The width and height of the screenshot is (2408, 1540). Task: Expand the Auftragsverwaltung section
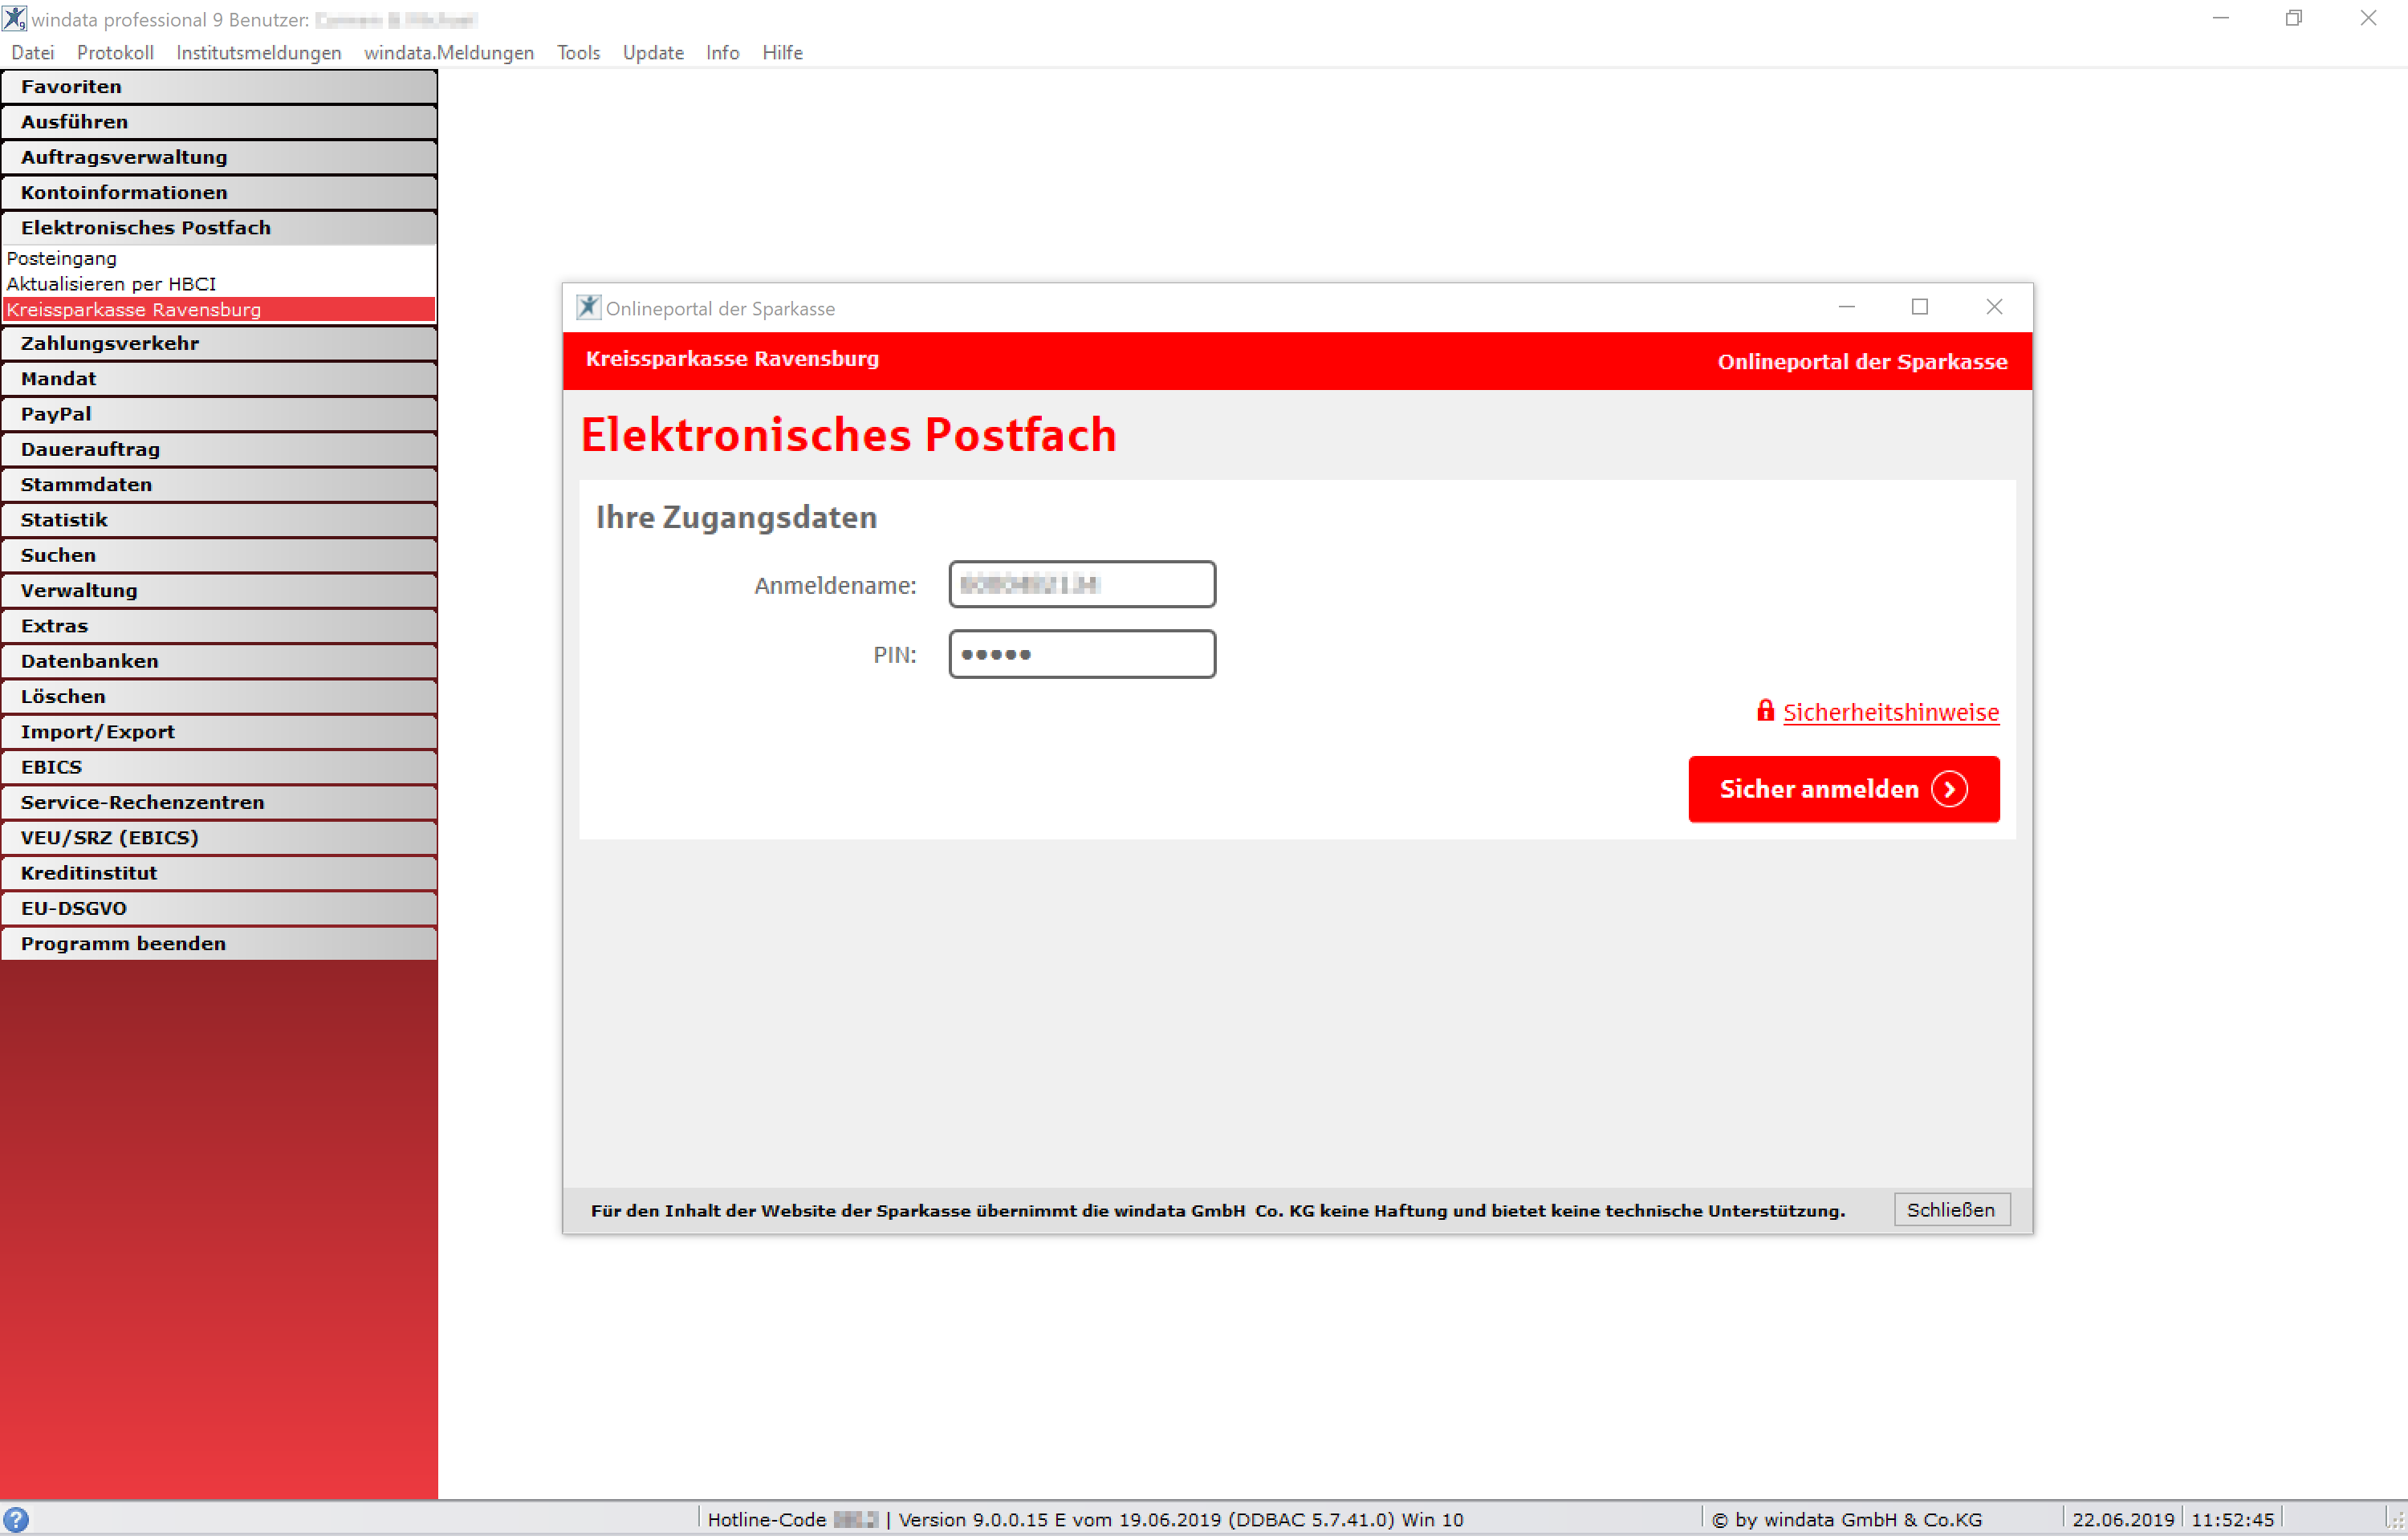(x=219, y=157)
